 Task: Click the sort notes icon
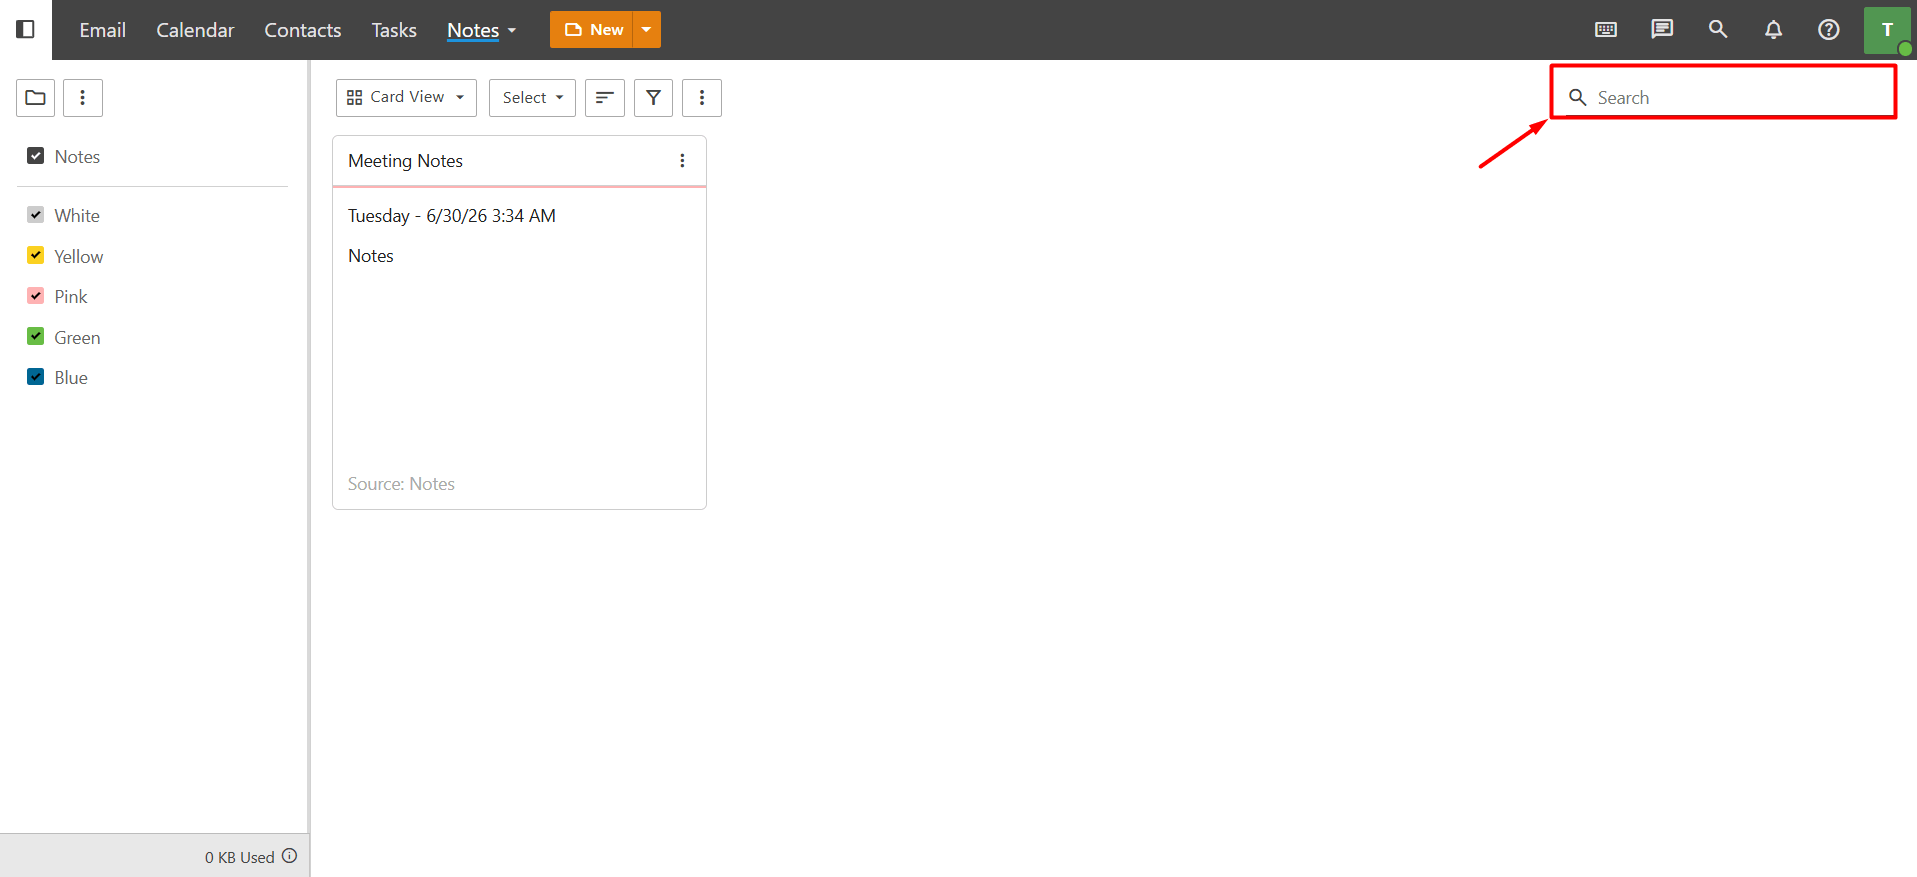point(605,98)
